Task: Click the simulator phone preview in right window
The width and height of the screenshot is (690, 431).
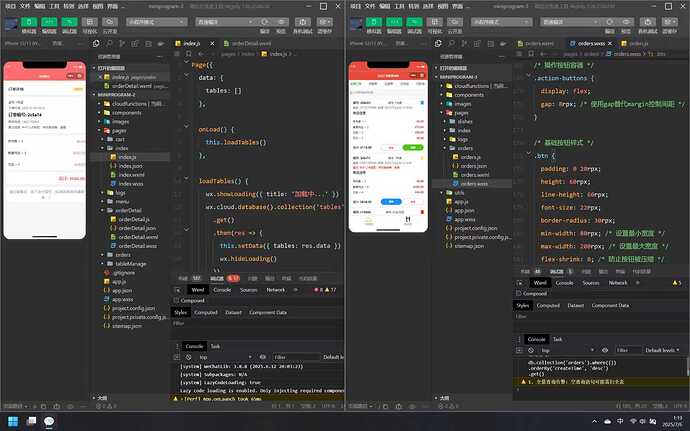Action: (388, 147)
